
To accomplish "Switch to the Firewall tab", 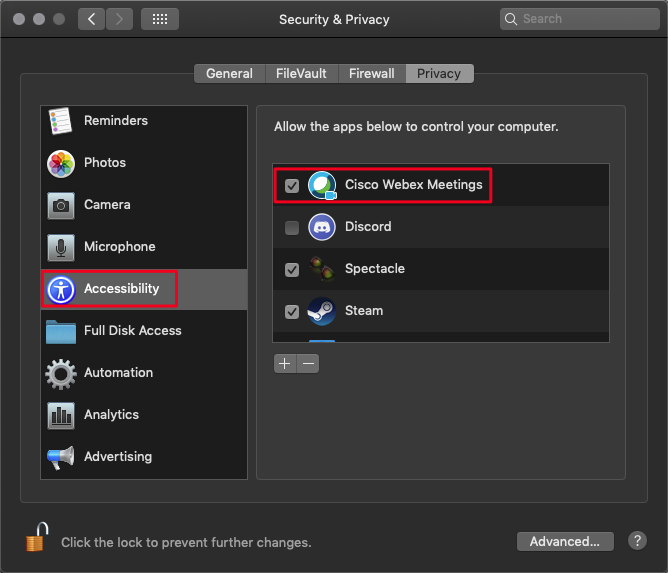I will click(x=371, y=74).
